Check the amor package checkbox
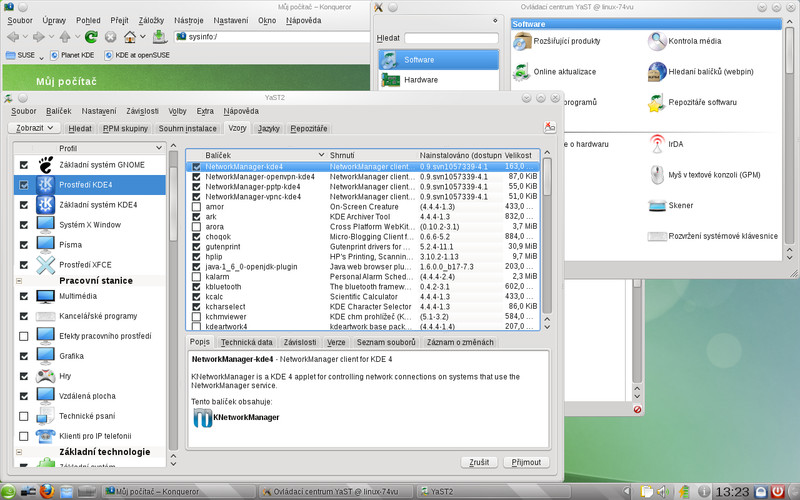Screen dimensions: 800x500 pyautogui.click(x=196, y=207)
